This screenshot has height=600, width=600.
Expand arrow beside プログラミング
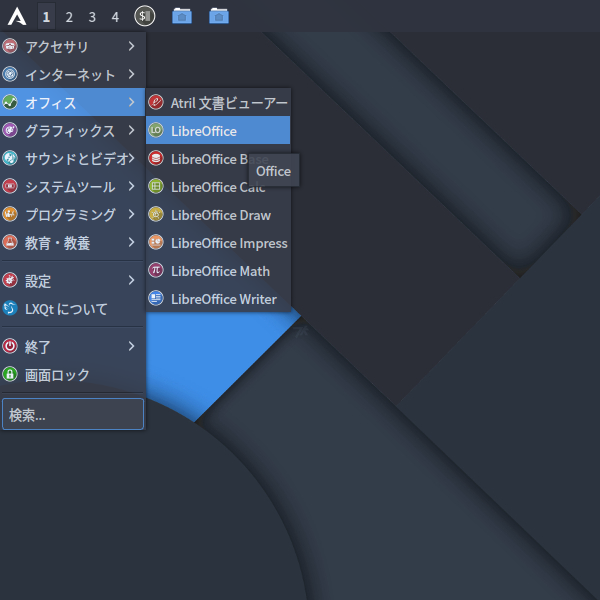tap(132, 214)
